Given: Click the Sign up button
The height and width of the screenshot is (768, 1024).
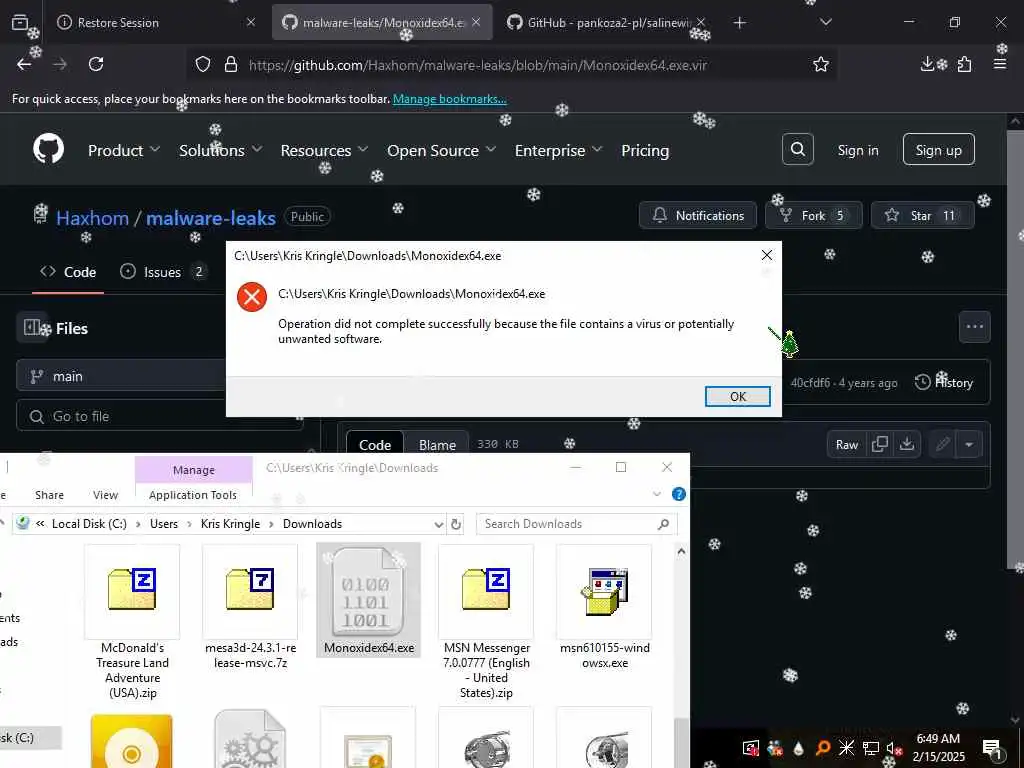Looking at the screenshot, I should pyautogui.click(x=938, y=150).
